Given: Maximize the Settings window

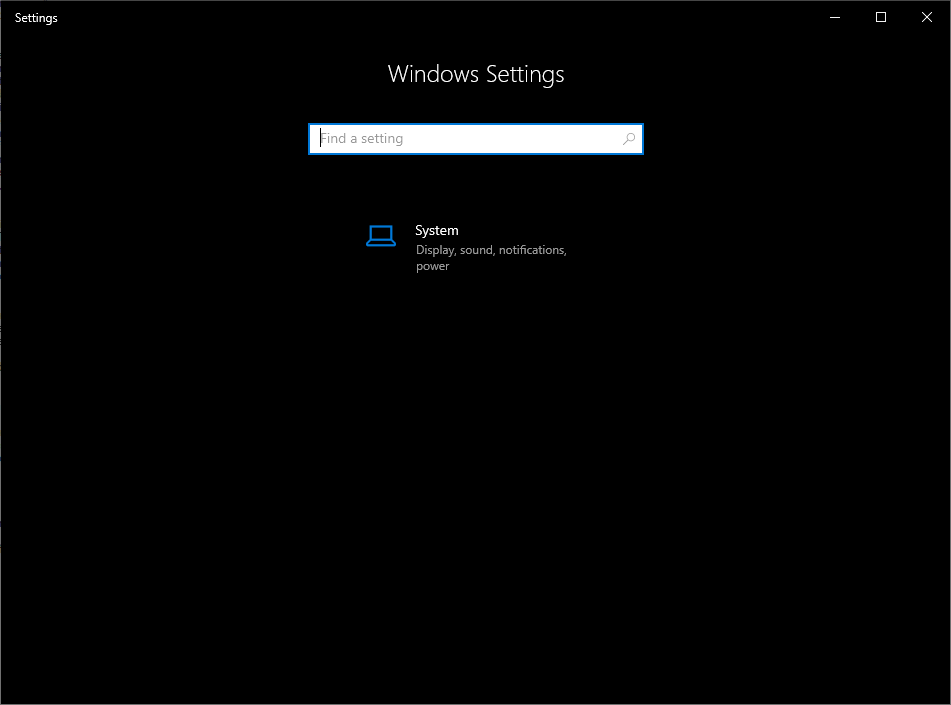Looking at the screenshot, I should coord(881,18).
